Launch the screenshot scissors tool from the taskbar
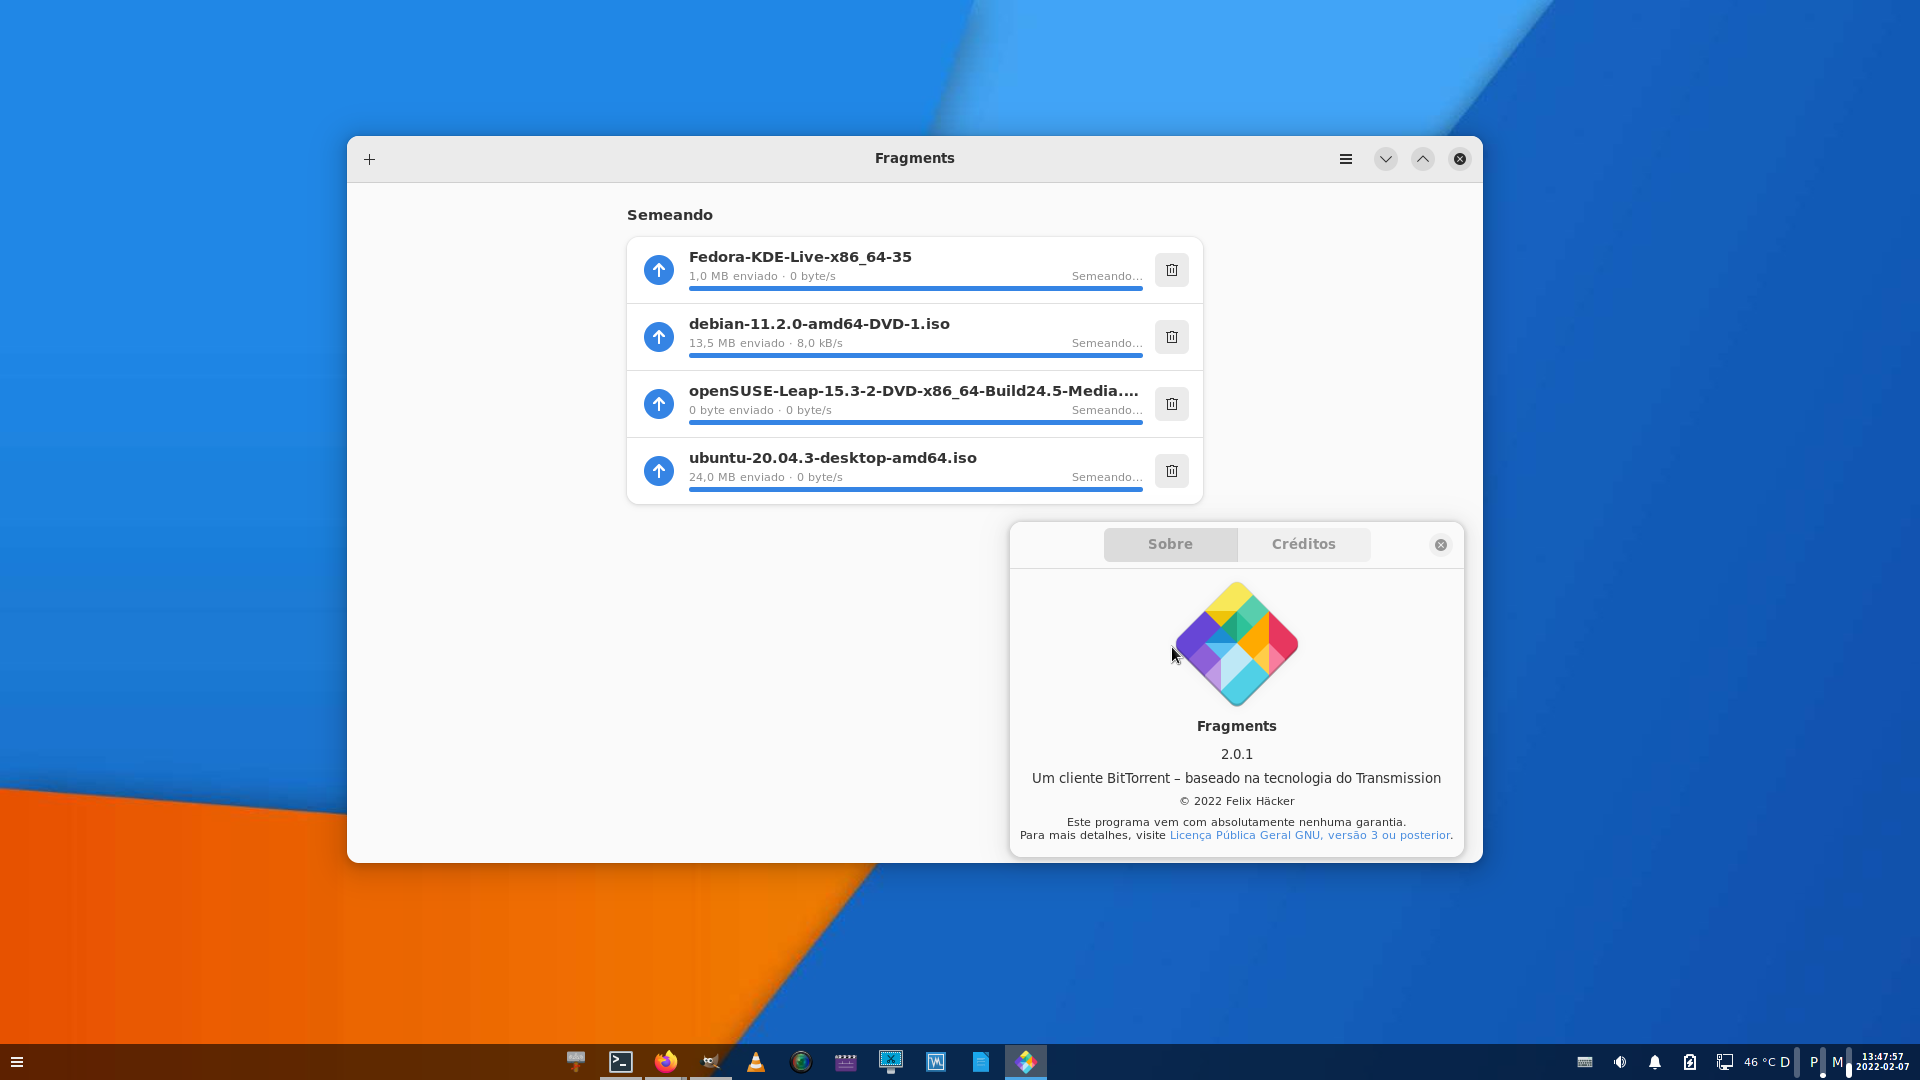1920x1080 pixels. (x=891, y=1062)
